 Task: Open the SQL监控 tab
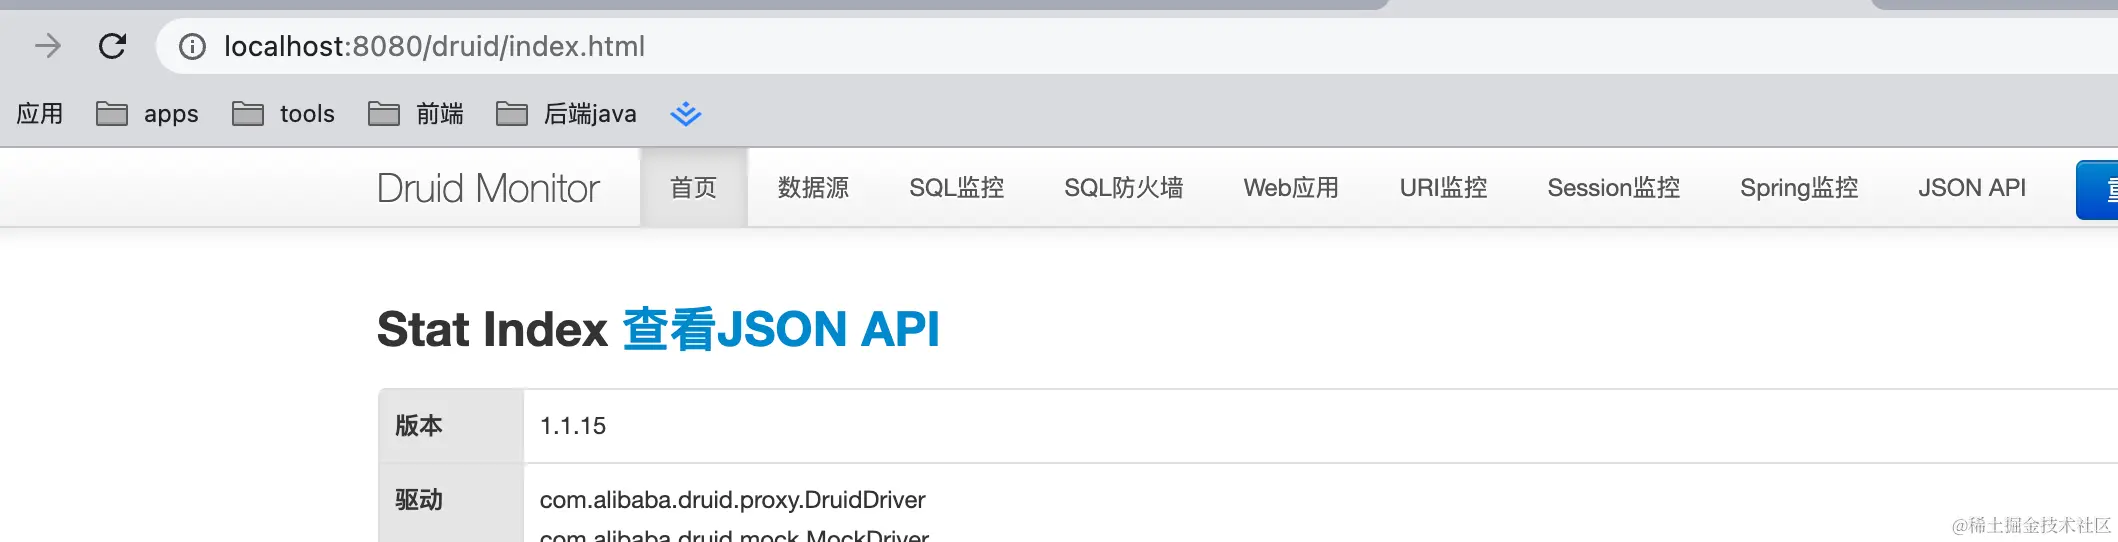click(x=956, y=188)
